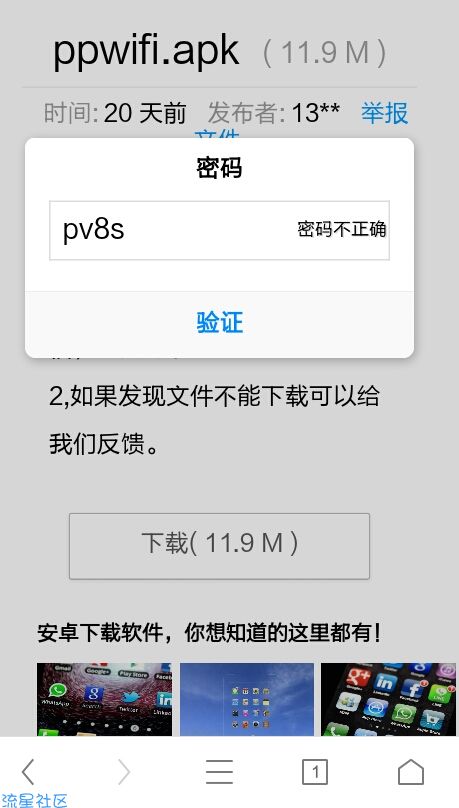Click the 密码不正确 error message
The height and width of the screenshot is (808, 459).
tap(342, 230)
